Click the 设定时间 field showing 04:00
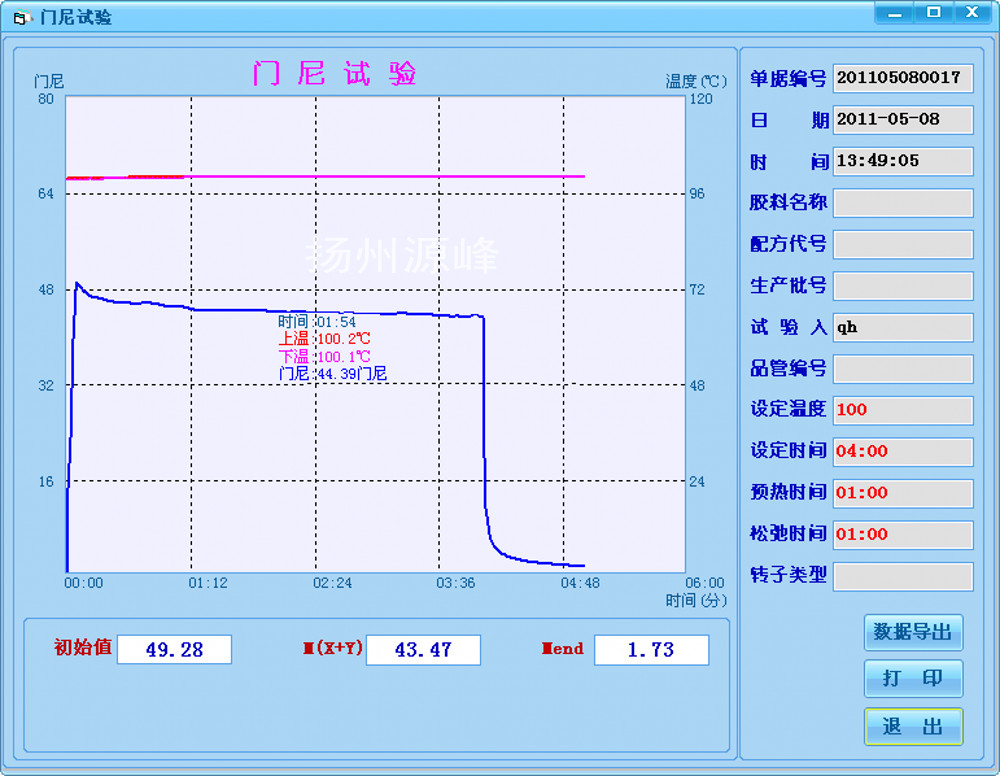Viewport: 1000px width, 776px height. tap(903, 451)
